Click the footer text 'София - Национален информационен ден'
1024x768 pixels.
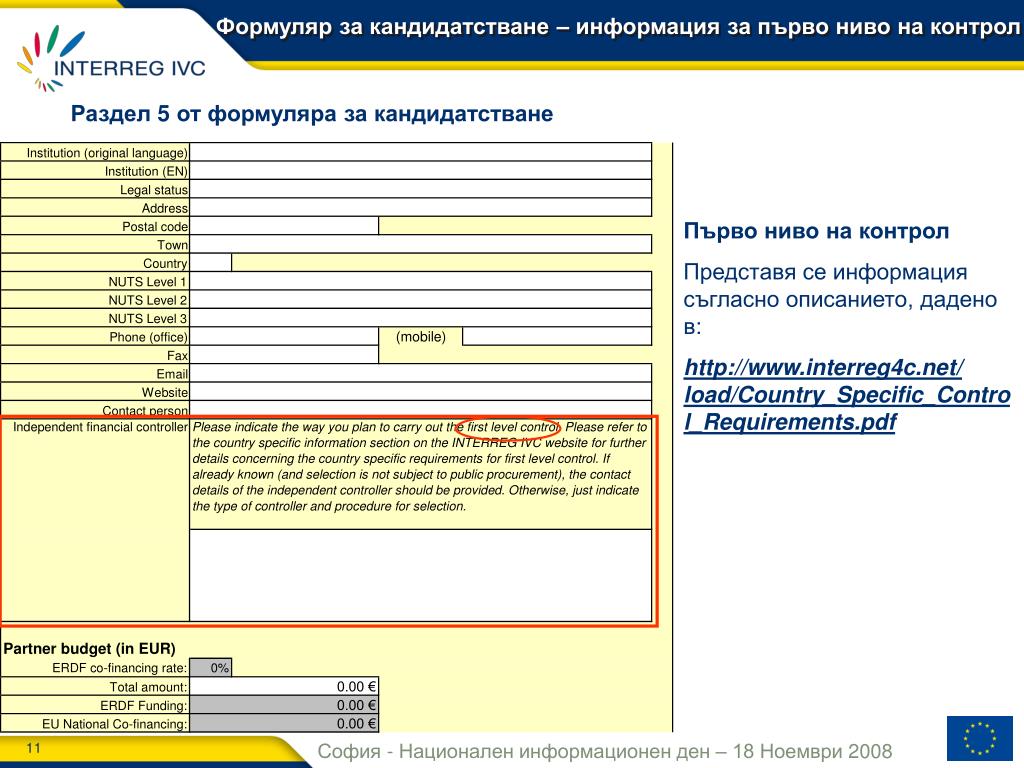click(516, 751)
